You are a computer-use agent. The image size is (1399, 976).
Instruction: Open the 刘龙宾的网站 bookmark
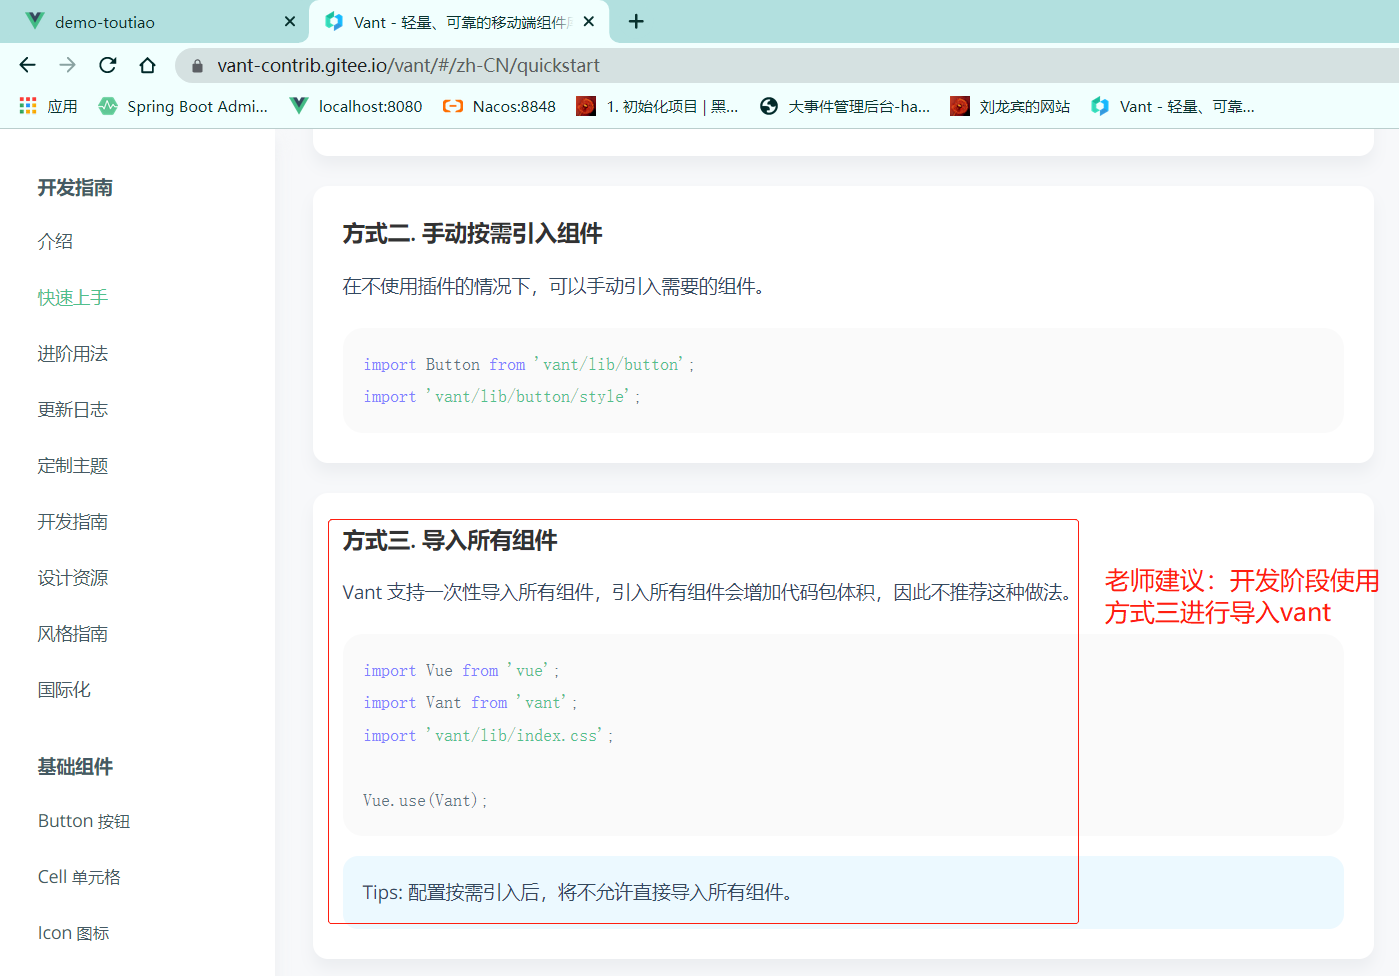(x=1010, y=106)
